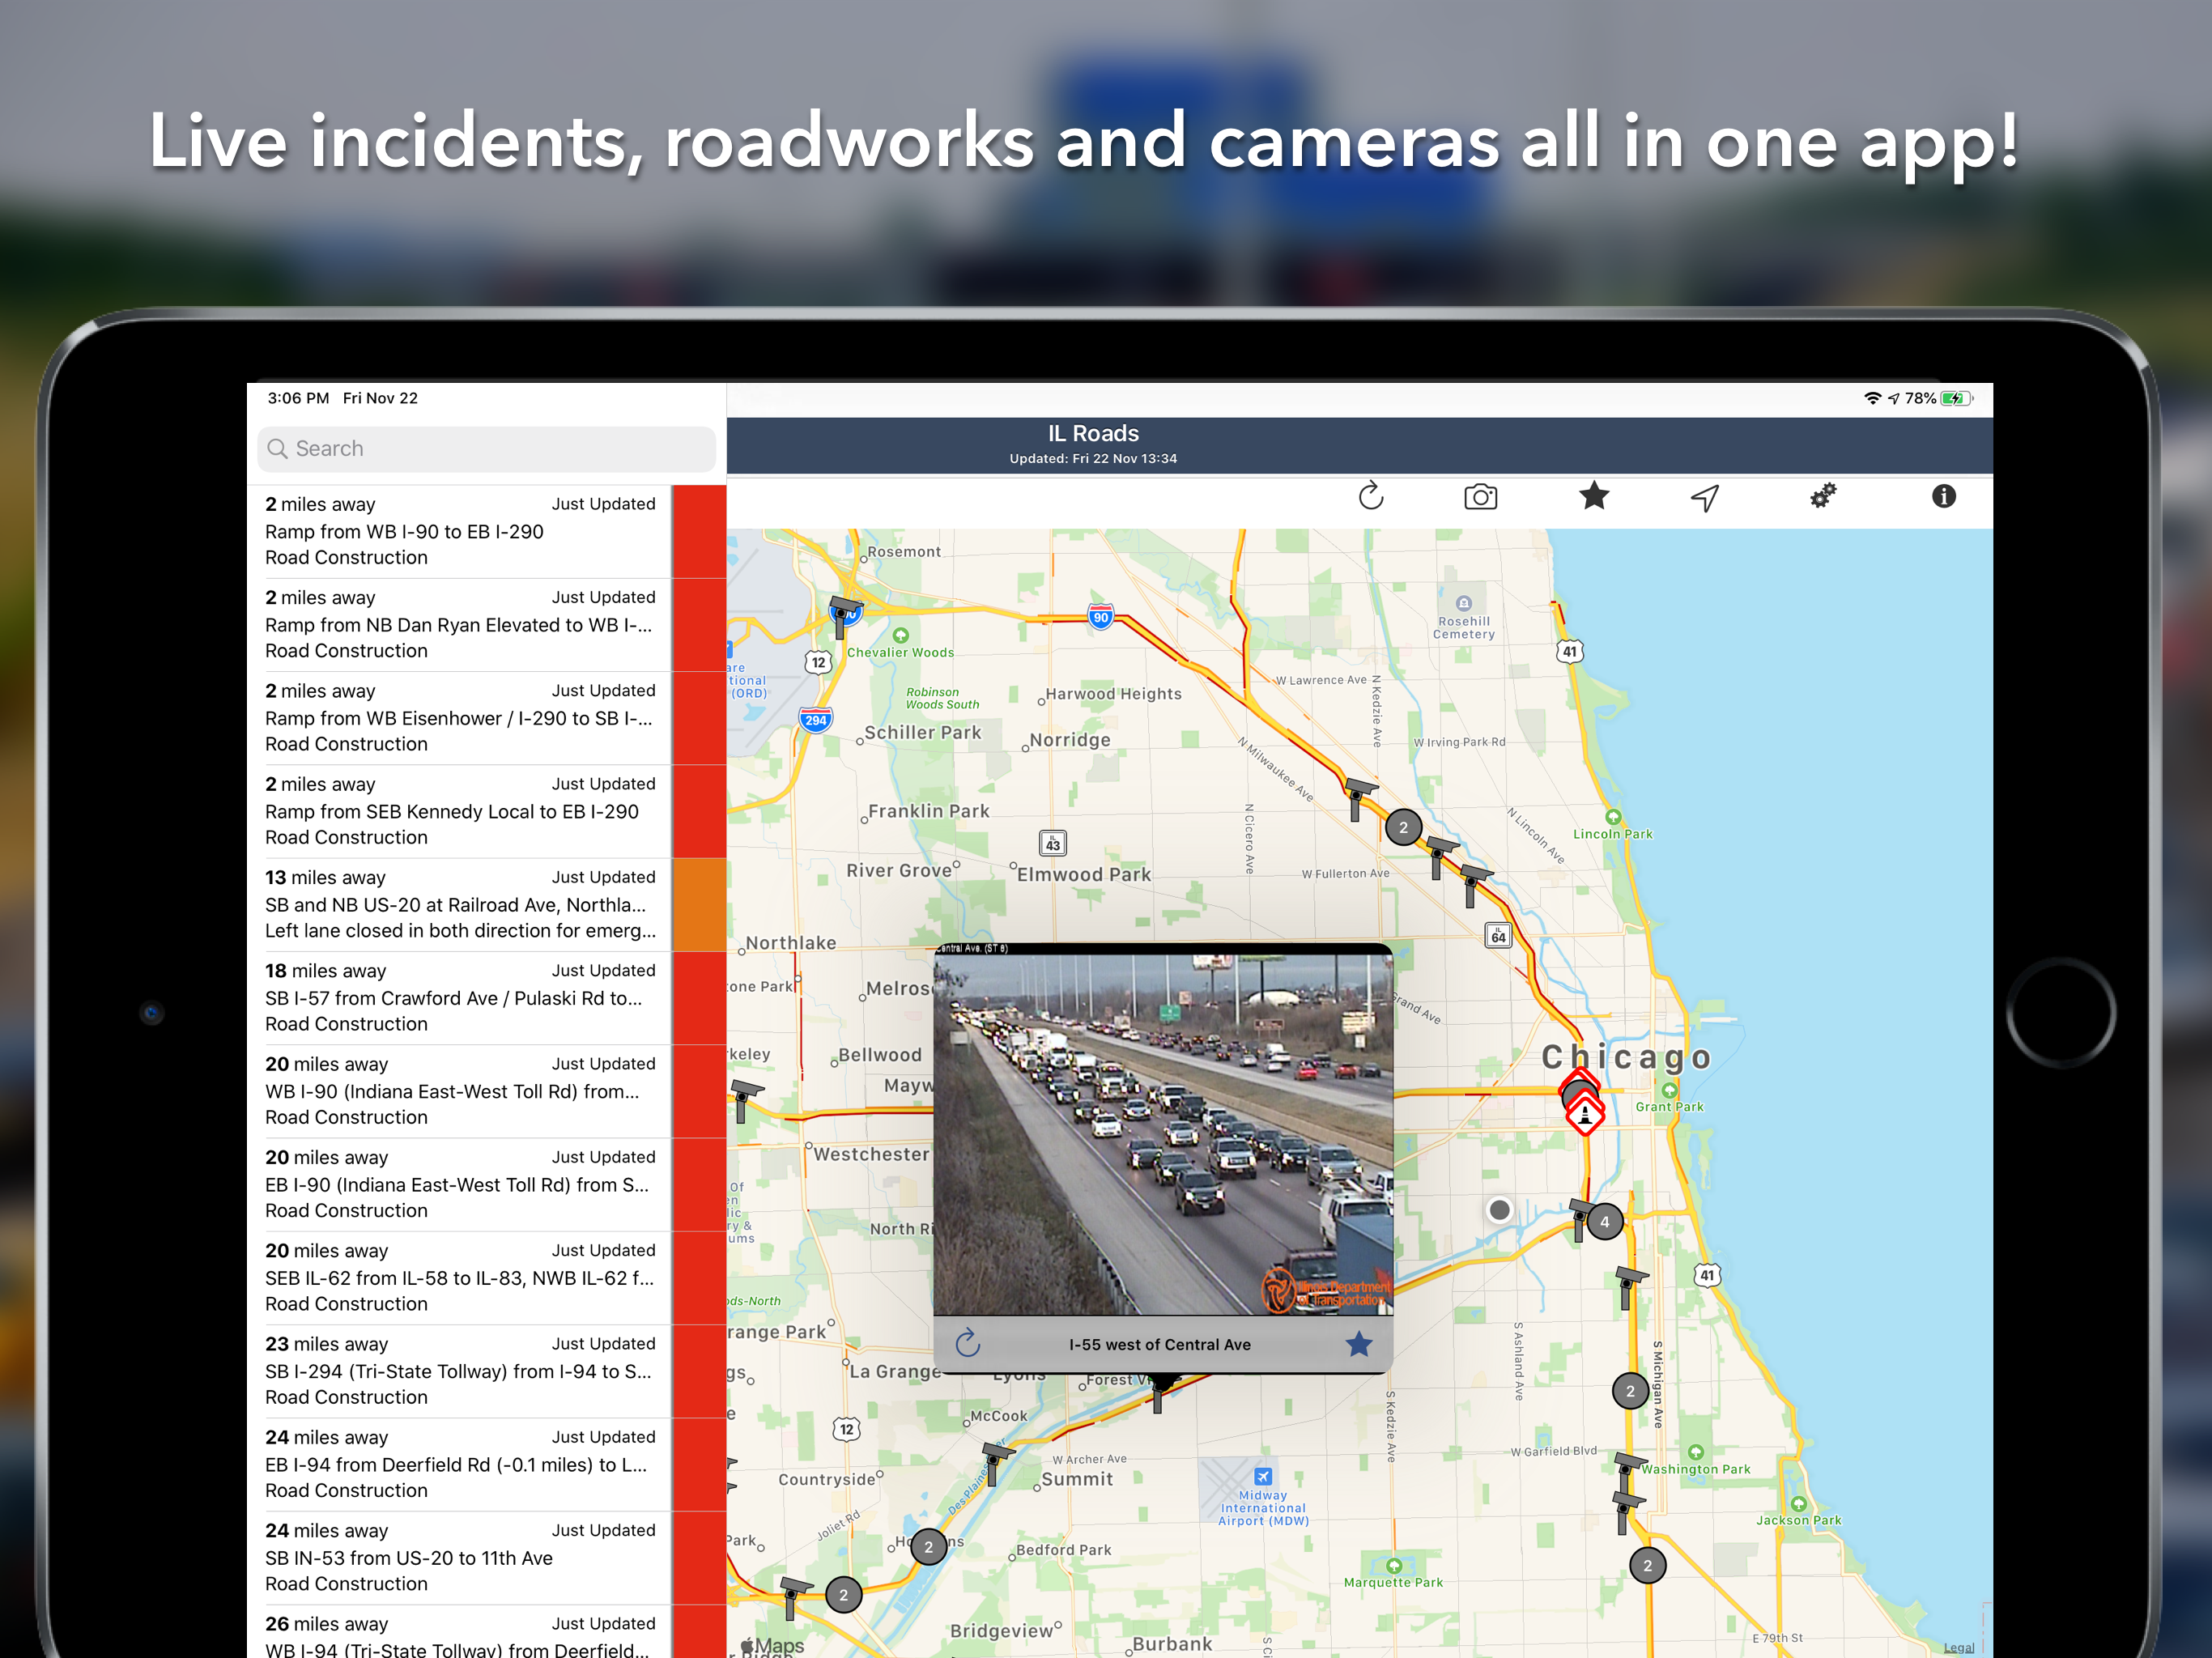This screenshot has width=2212, height=1658.
Task: Tap the Midway International Airport label
Action: [x=1263, y=1507]
